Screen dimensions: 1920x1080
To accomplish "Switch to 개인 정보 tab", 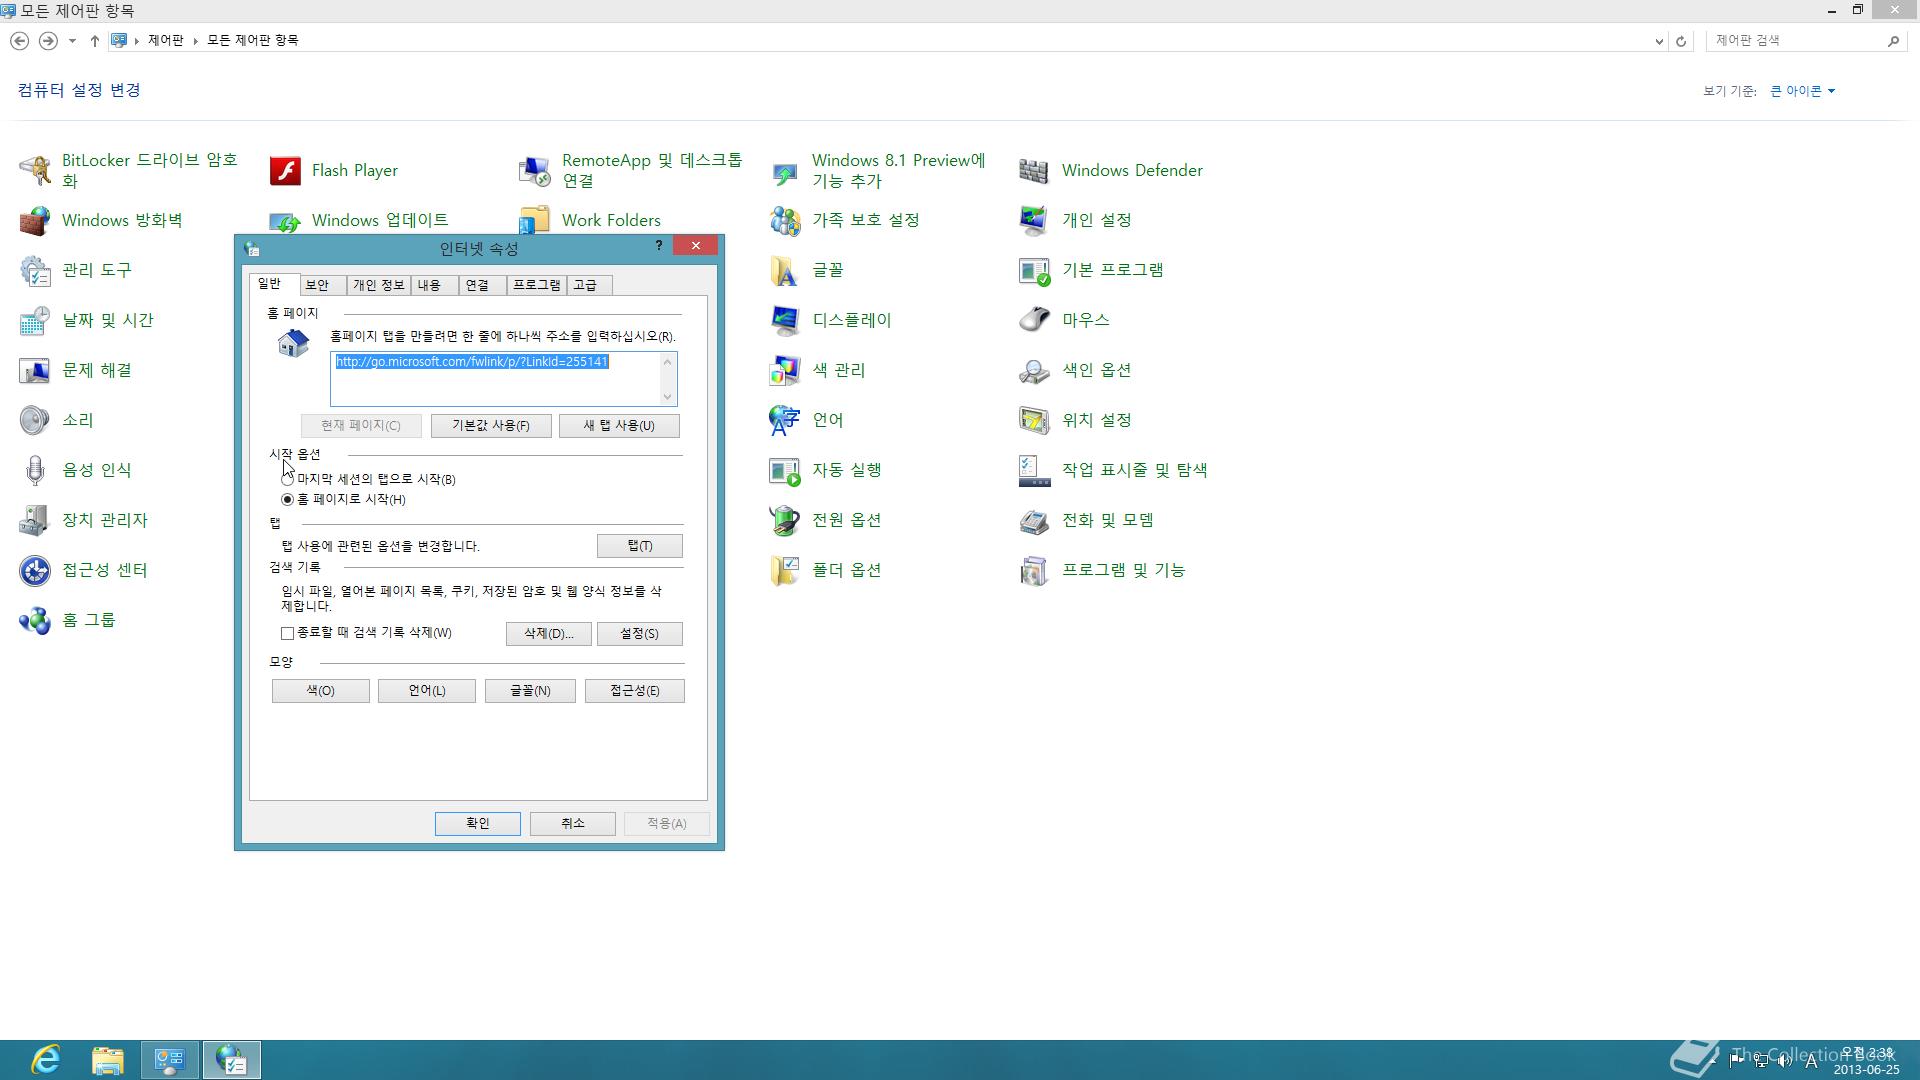I will (x=378, y=285).
